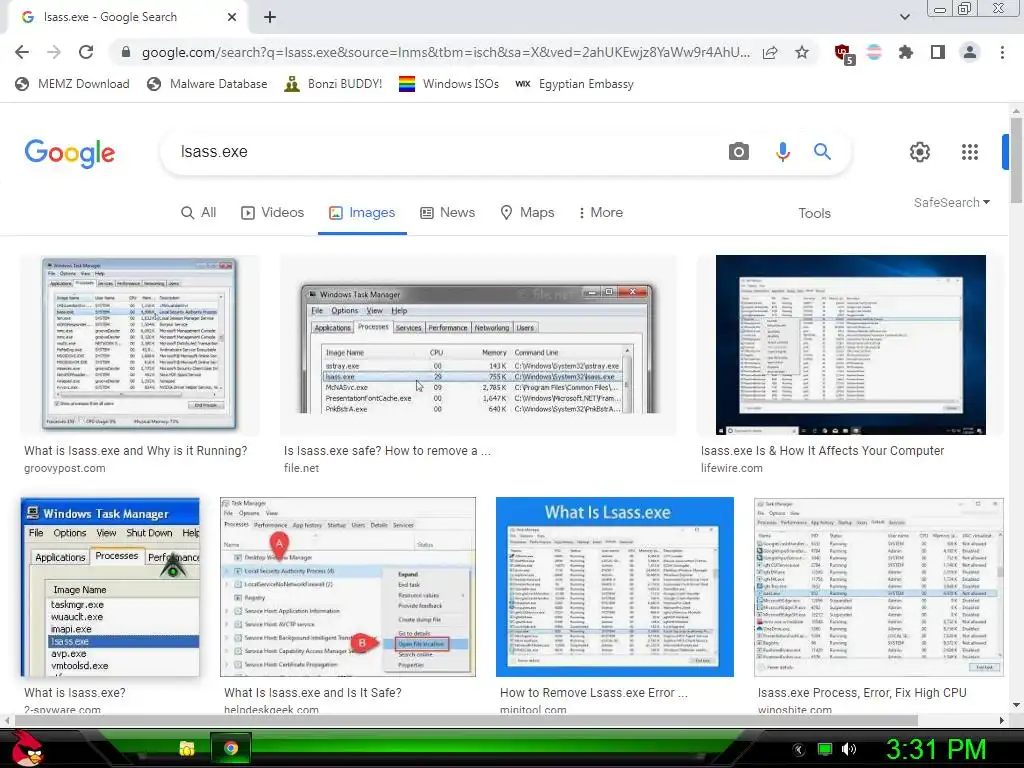1024x768 pixels.
Task: Open the Malware Database bookmark
Action: [207, 84]
